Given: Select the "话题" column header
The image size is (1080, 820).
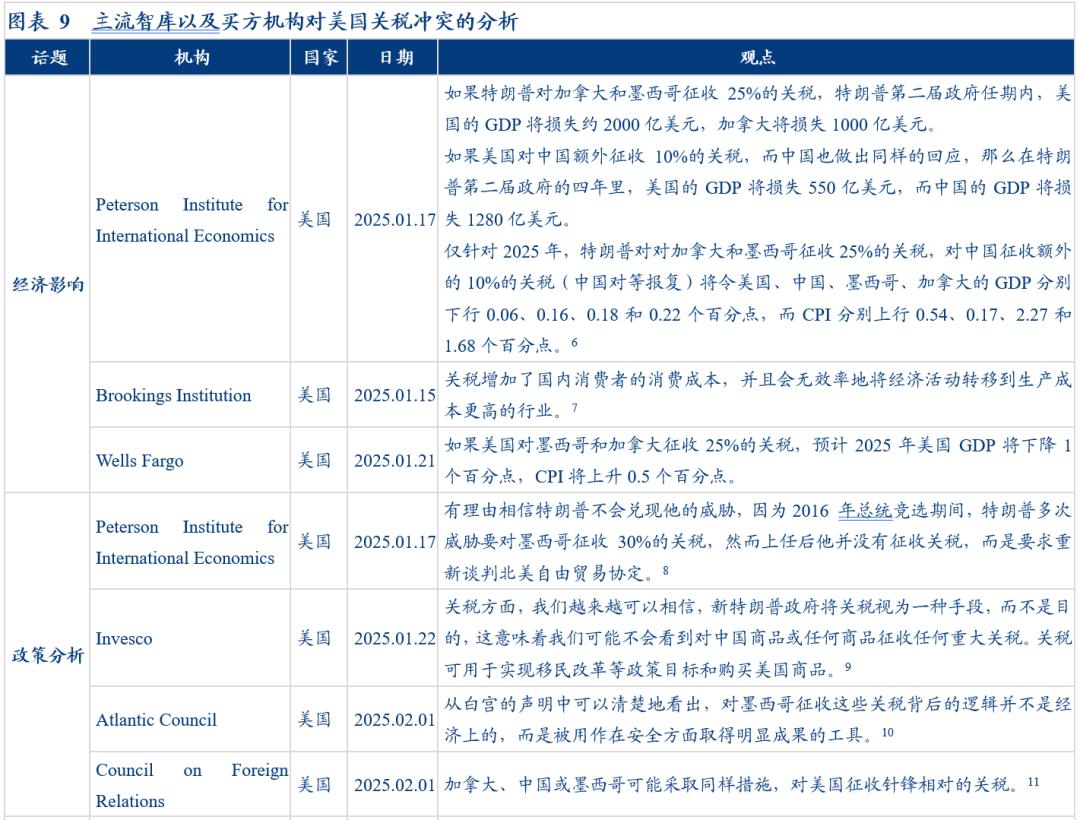Looking at the screenshot, I should (48, 58).
